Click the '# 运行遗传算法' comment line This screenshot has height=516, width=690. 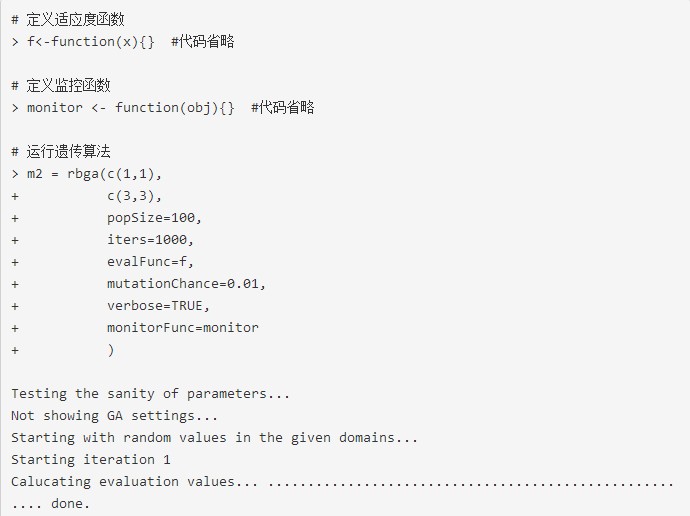[61, 151]
